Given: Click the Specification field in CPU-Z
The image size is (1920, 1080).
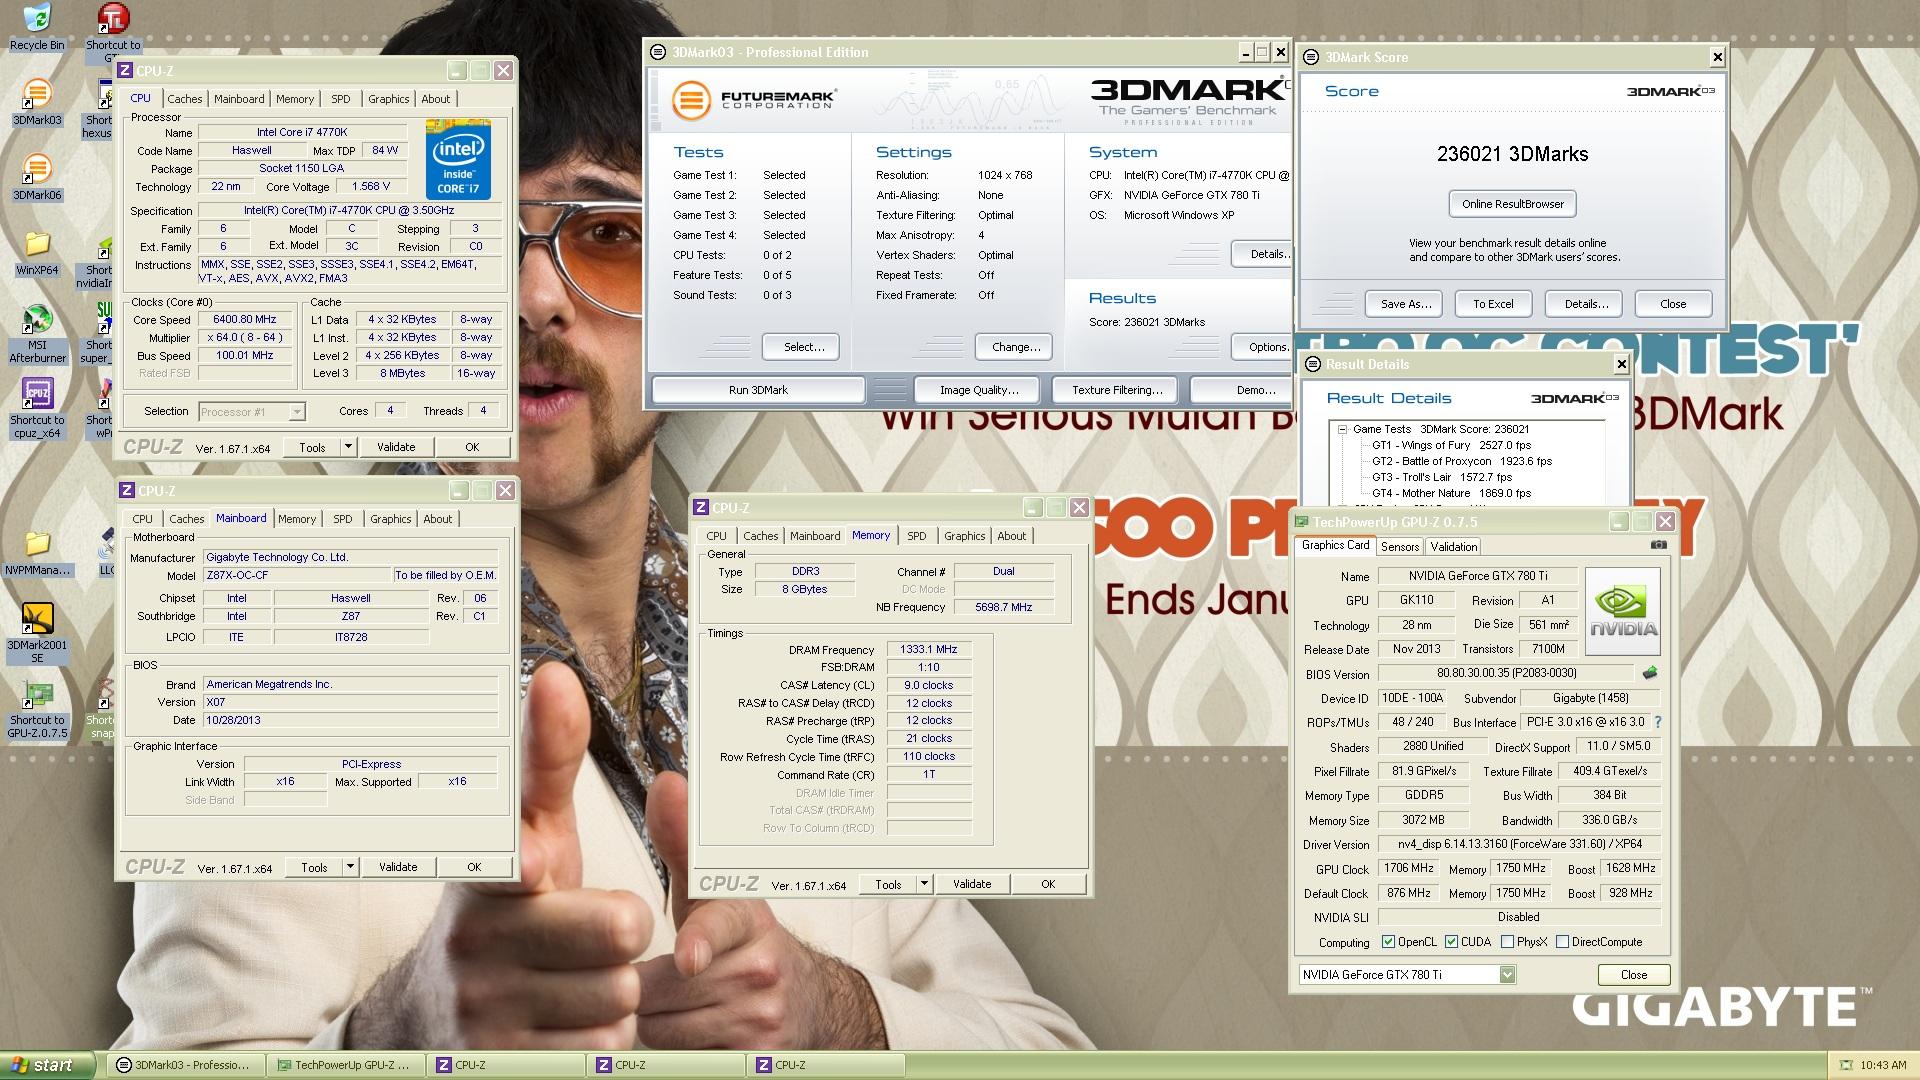Looking at the screenshot, I should click(x=349, y=211).
